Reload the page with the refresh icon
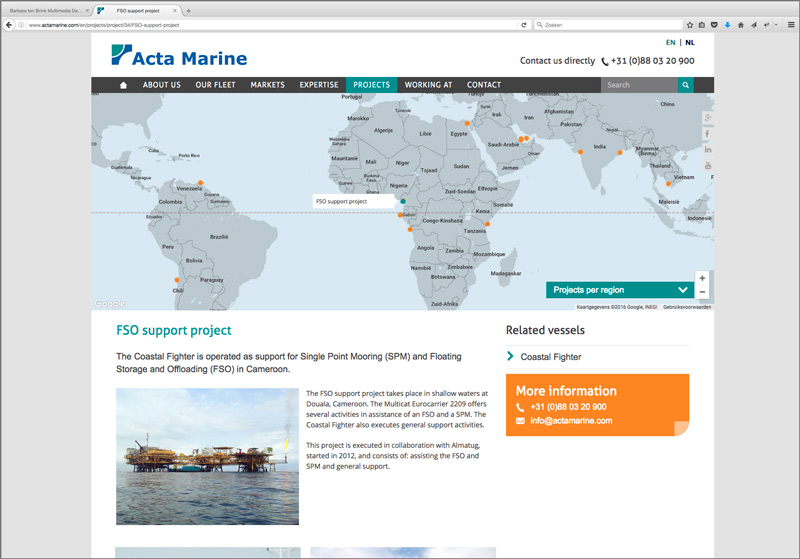 coord(523,24)
